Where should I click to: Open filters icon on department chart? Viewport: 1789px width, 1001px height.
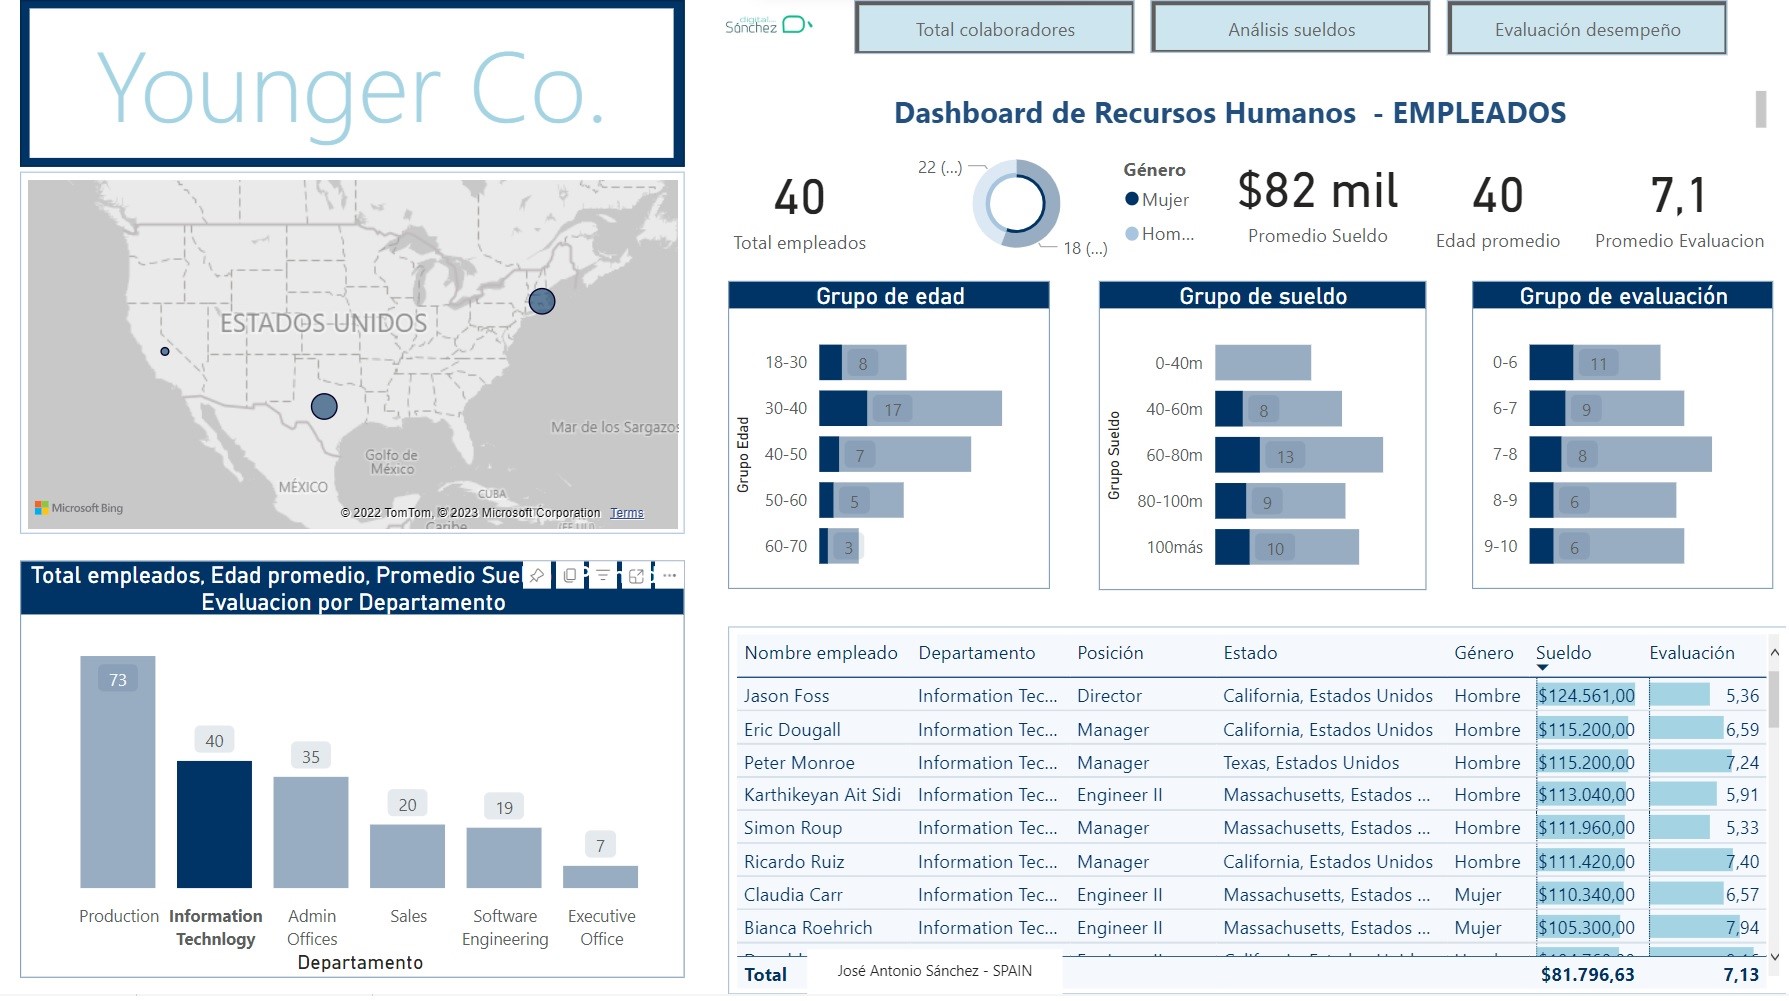click(603, 576)
